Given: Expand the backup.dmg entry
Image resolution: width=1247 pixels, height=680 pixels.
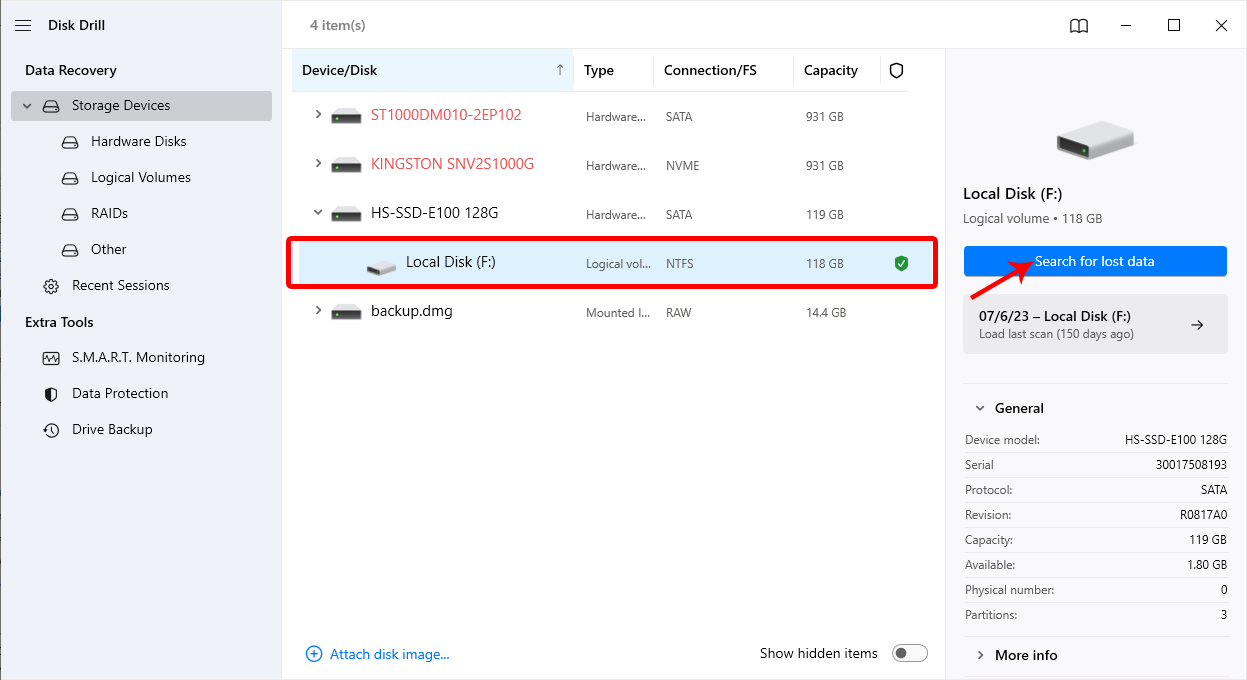Looking at the screenshot, I should 318,311.
